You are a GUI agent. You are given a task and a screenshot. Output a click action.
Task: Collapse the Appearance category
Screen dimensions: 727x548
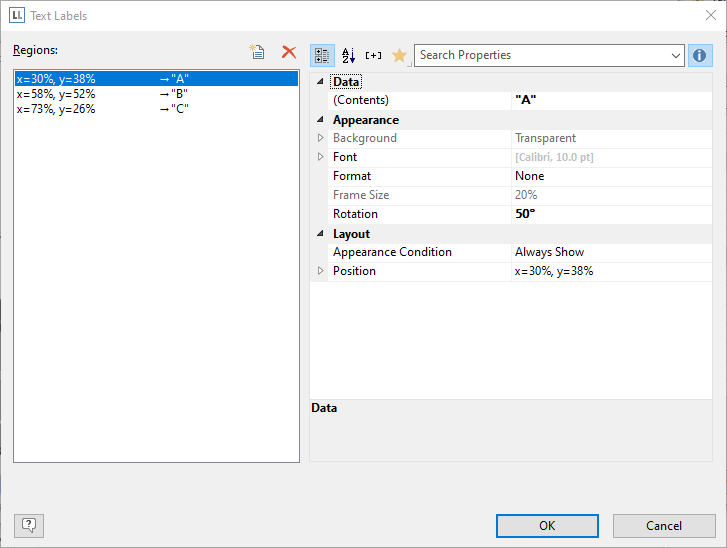pyautogui.click(x=320, y=120)
